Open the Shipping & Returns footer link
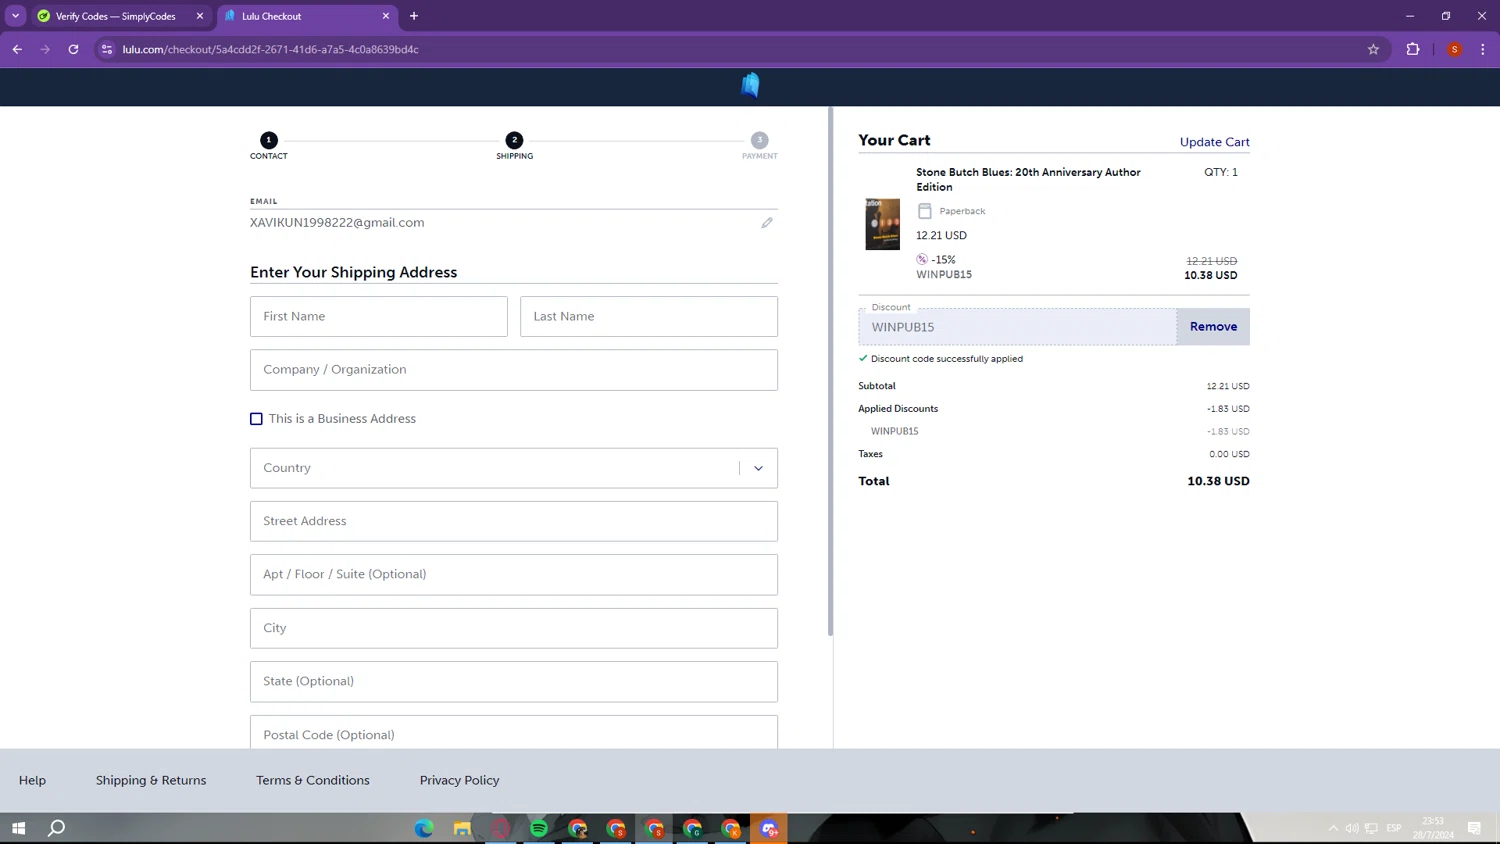 click(151, 780)
